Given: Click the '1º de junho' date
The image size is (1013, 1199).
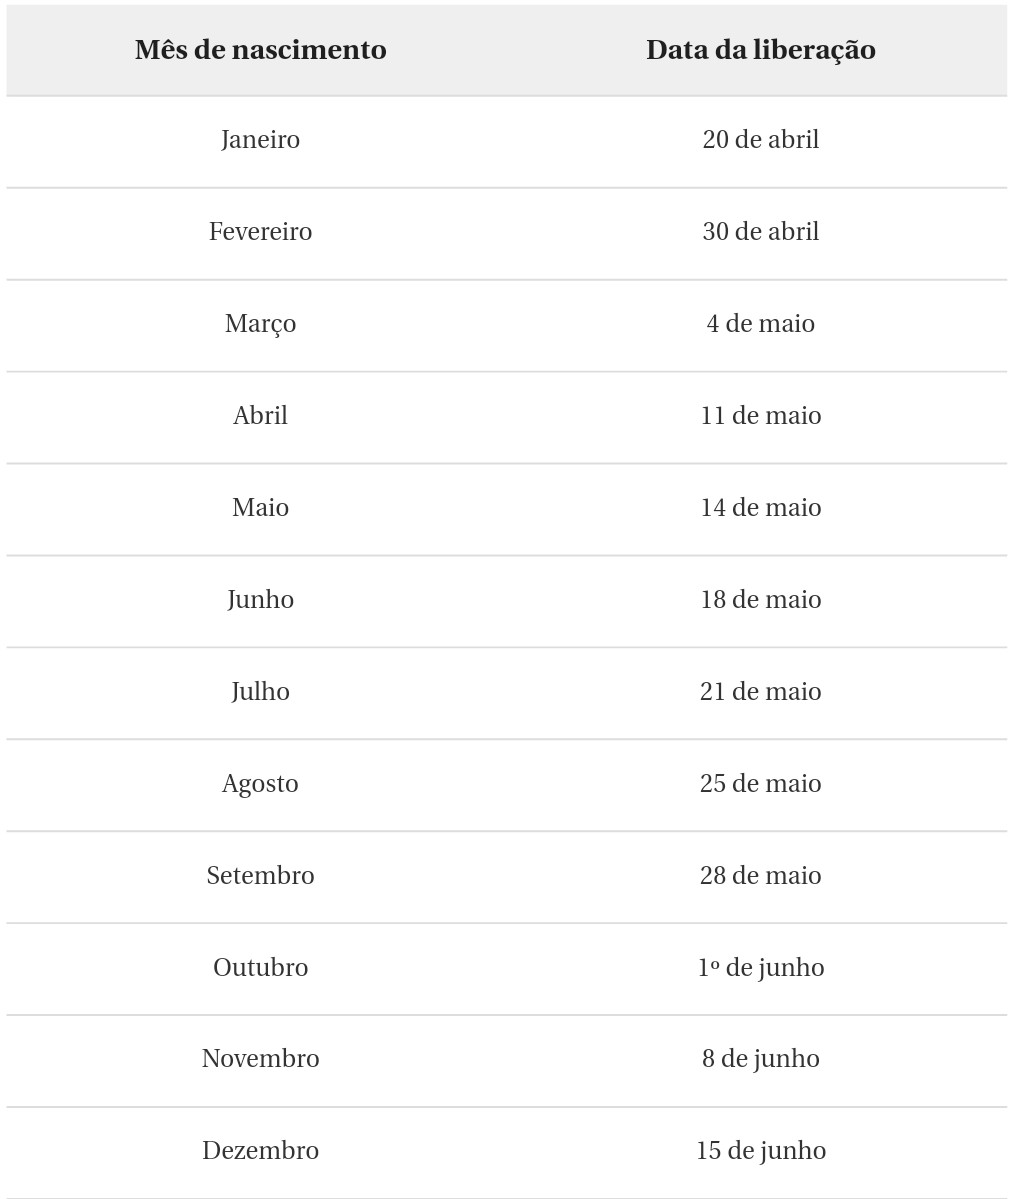Looking at the screenshot, I should click(761, 967).
